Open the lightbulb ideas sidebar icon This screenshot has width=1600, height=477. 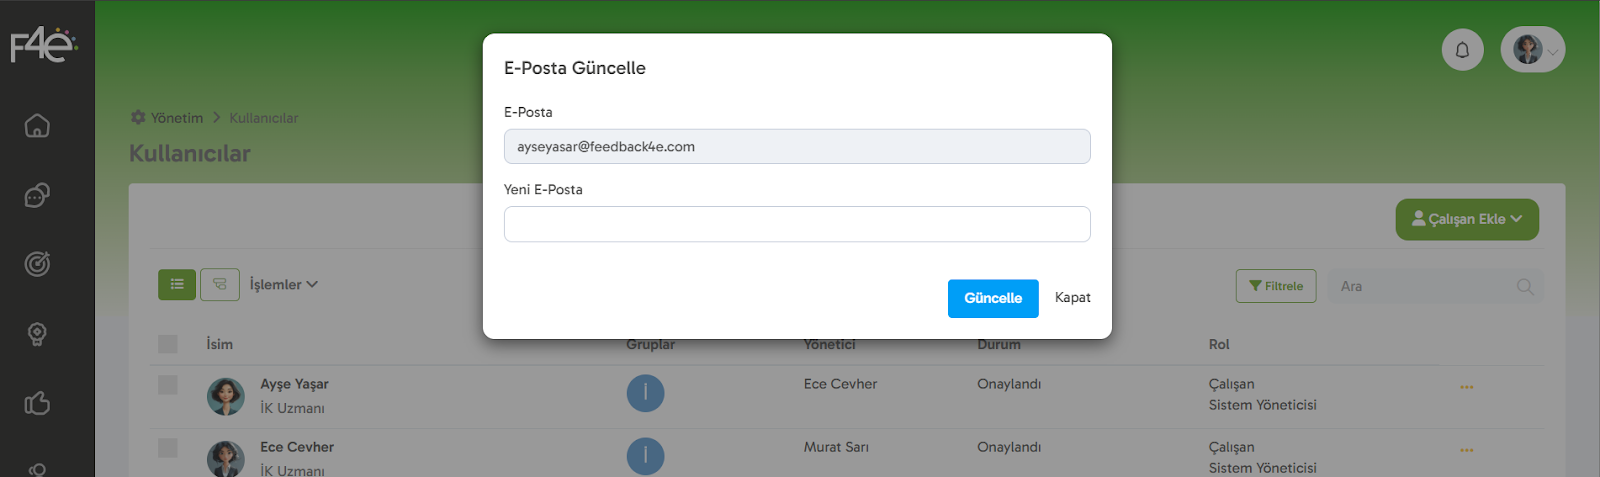click(37, 334)
